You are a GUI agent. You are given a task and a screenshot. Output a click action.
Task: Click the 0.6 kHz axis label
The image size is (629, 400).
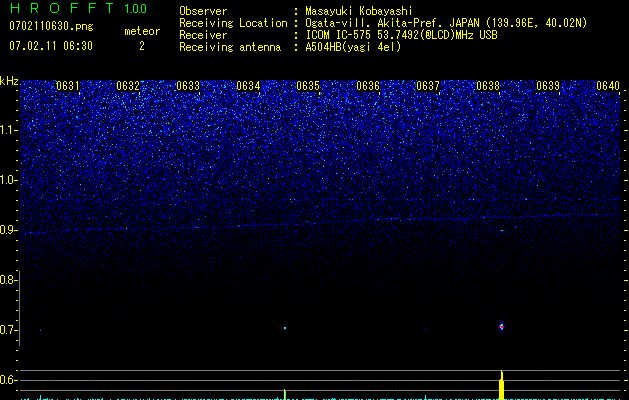click(7, 380)
